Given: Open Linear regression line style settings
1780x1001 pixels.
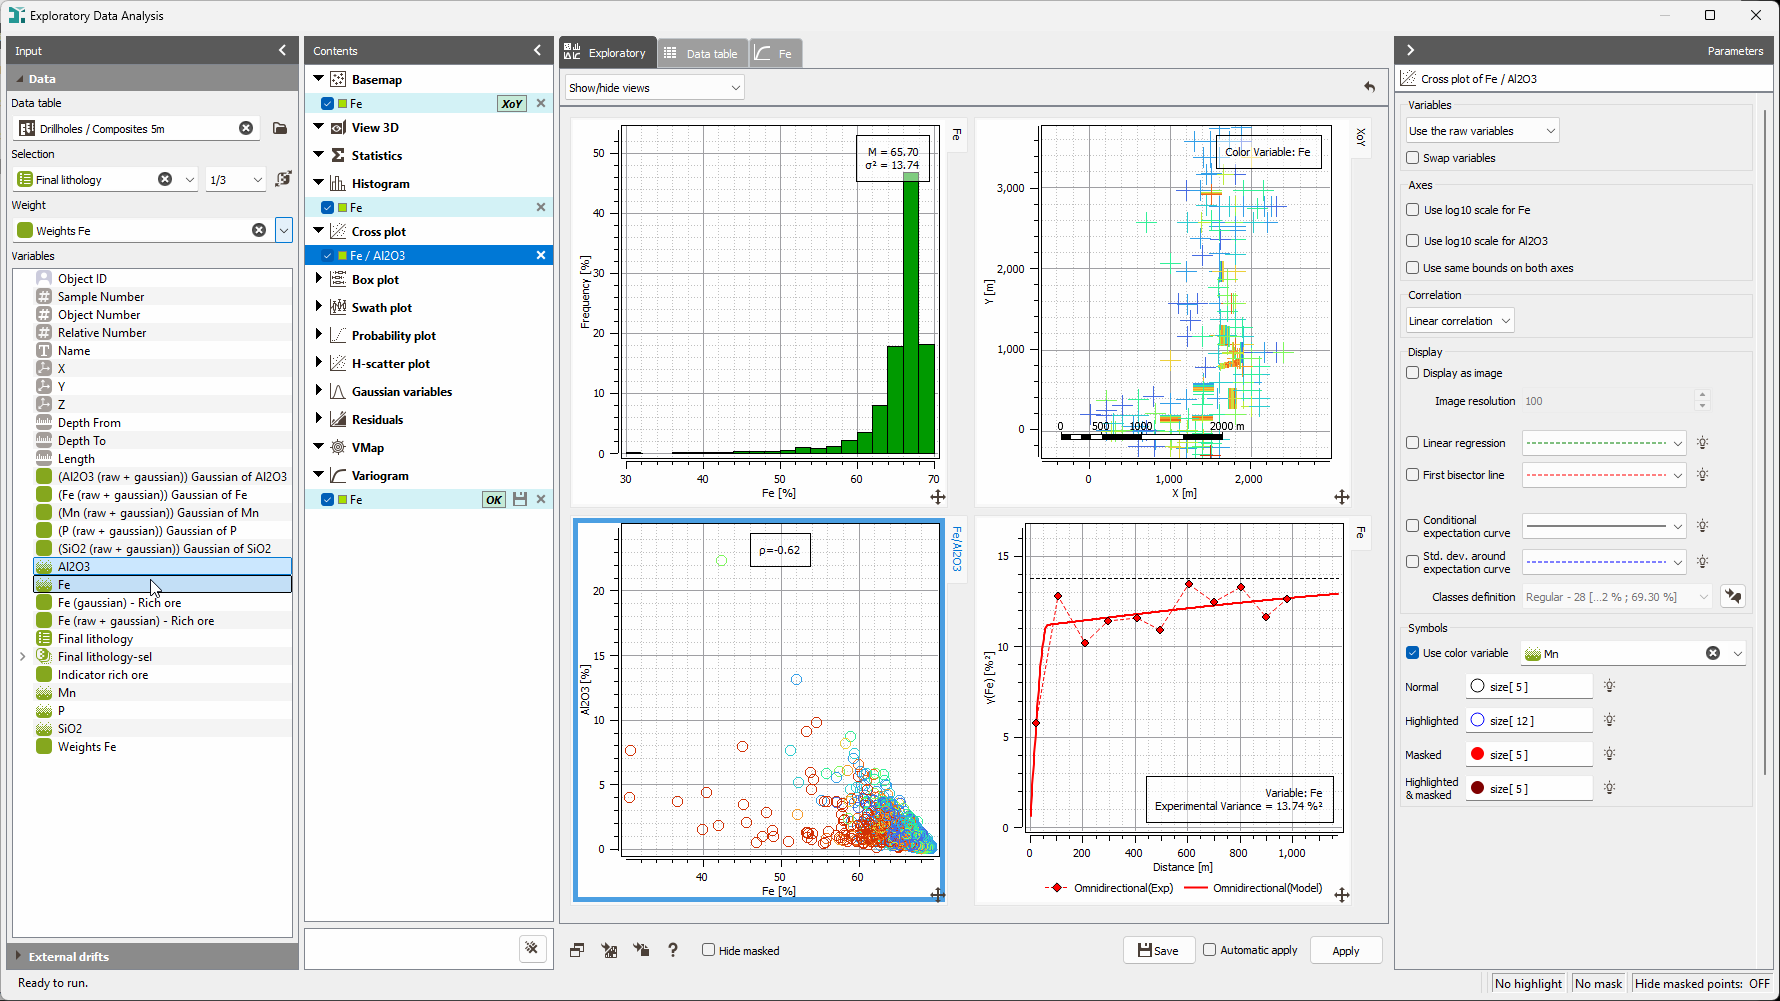Looking at the screenshot, I should 1702,443.
